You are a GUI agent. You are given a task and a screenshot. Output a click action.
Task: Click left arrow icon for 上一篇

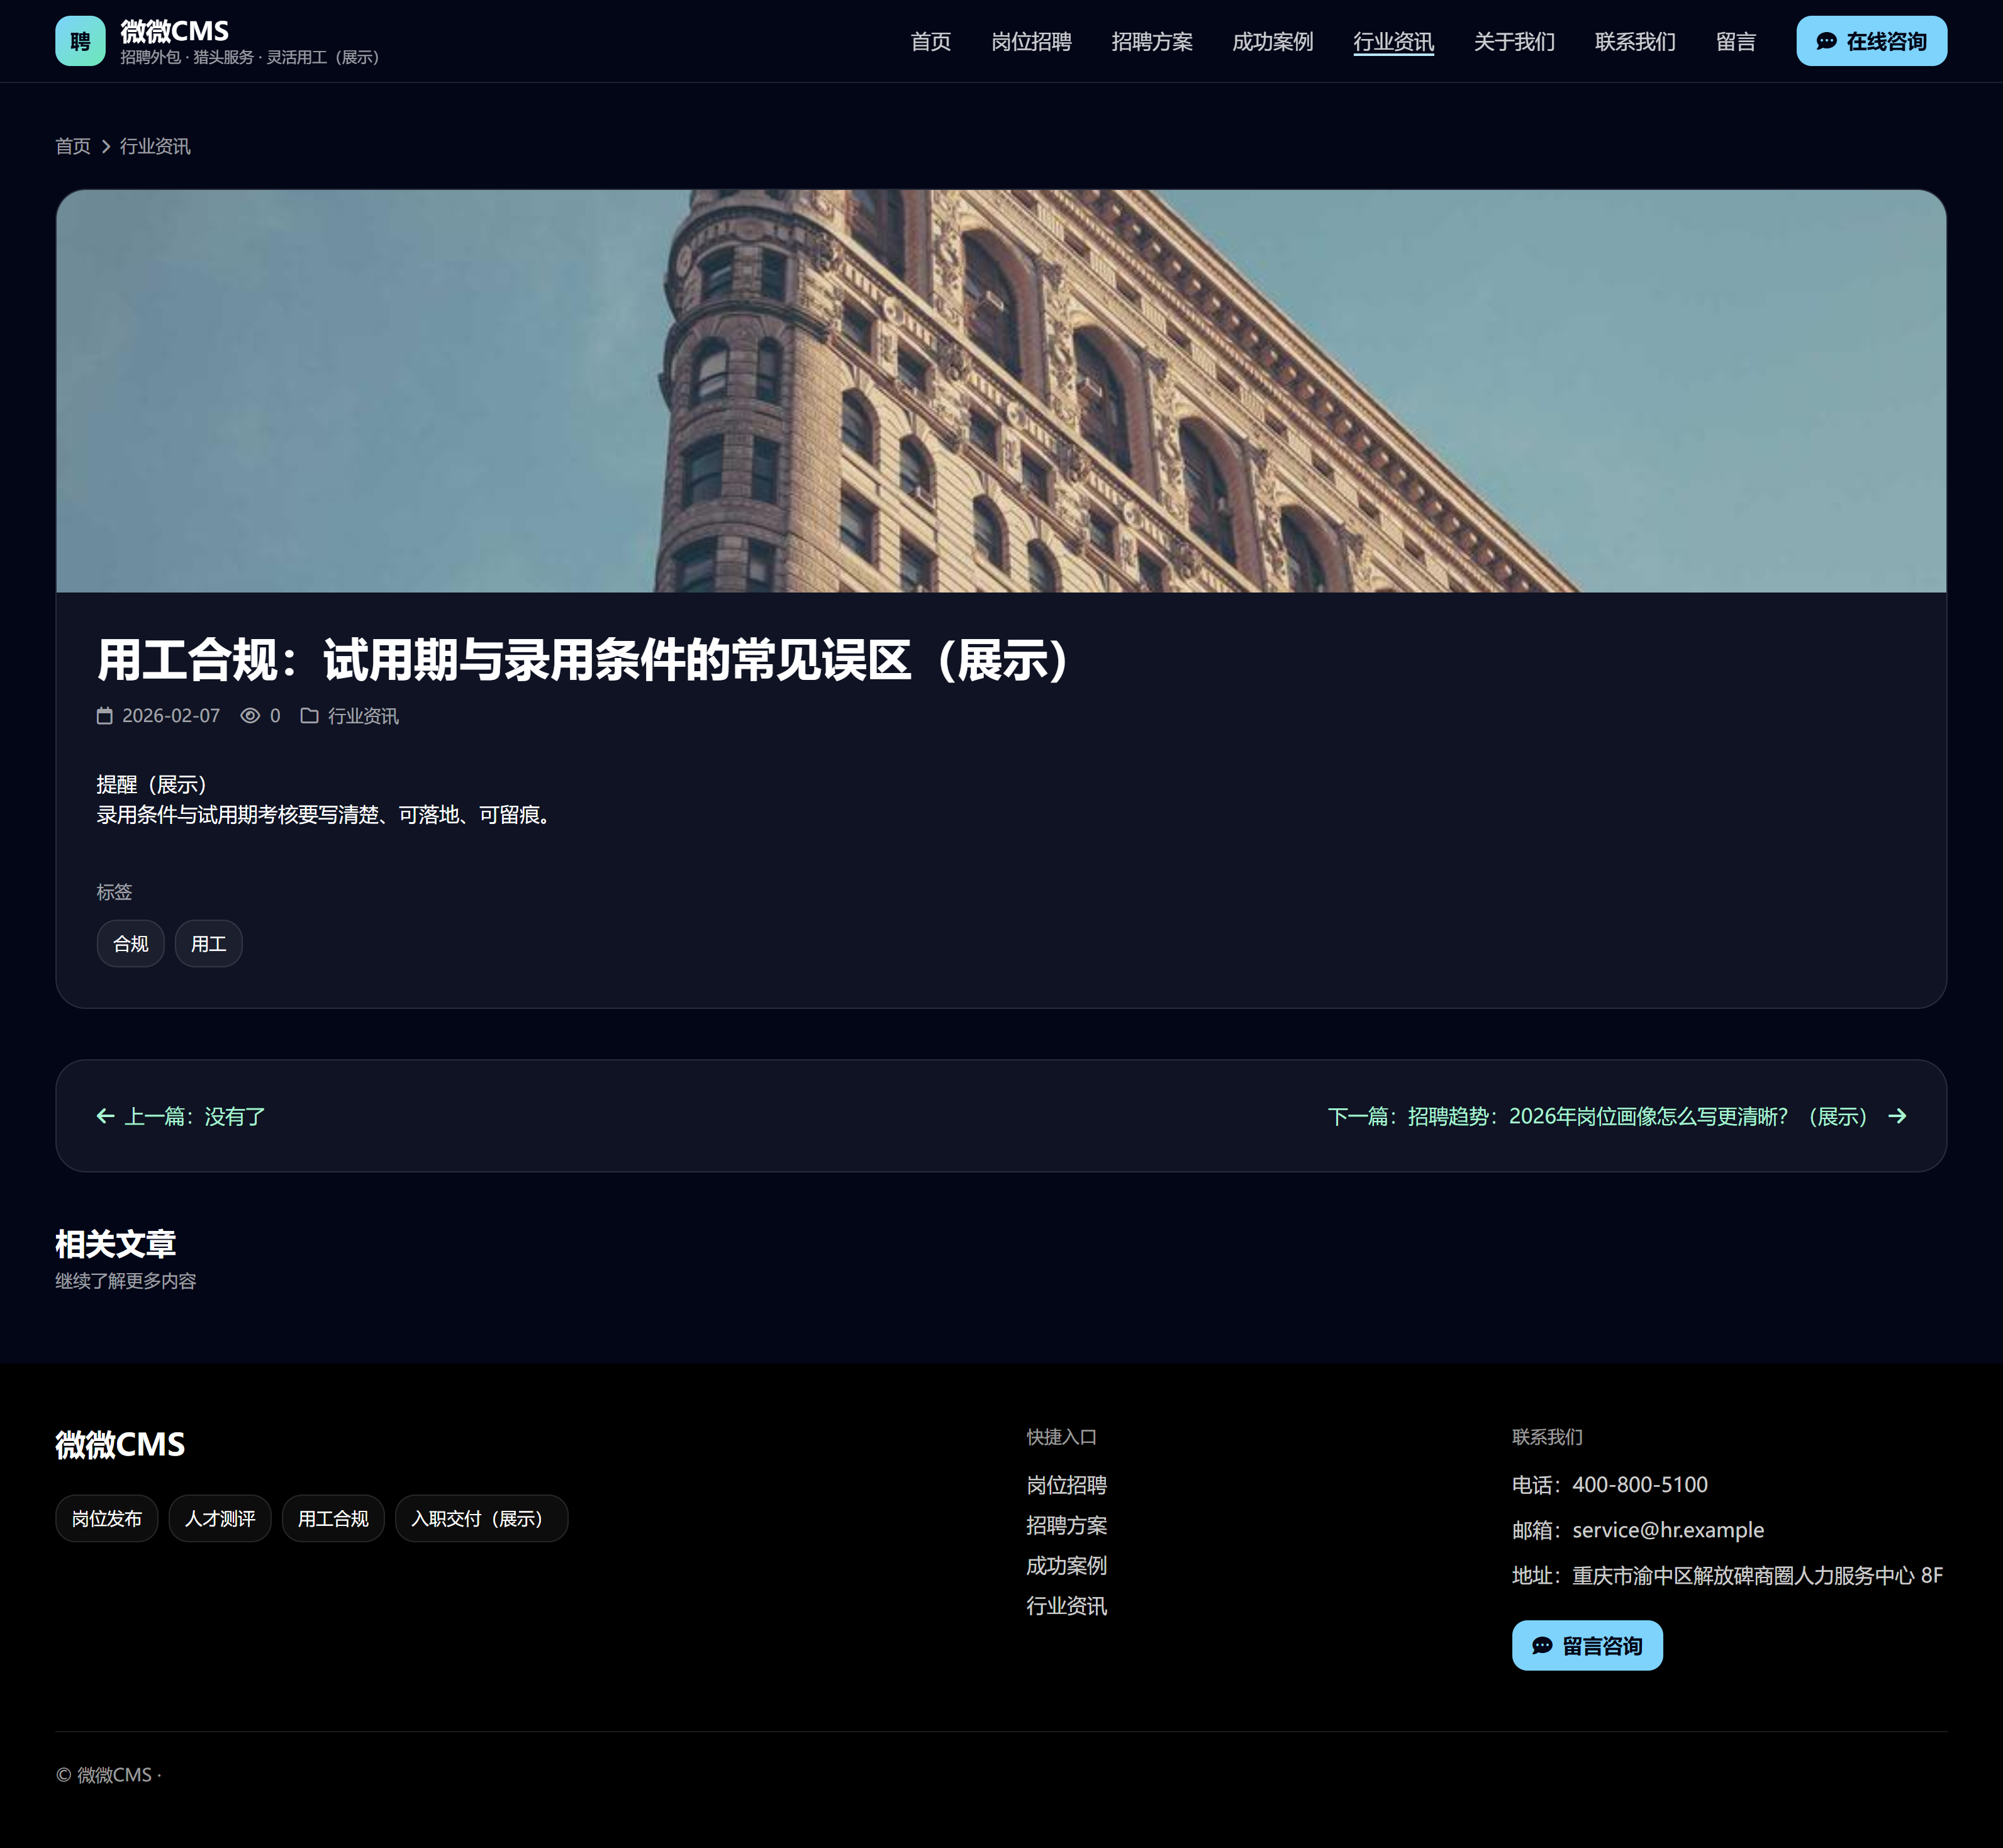105,1116
